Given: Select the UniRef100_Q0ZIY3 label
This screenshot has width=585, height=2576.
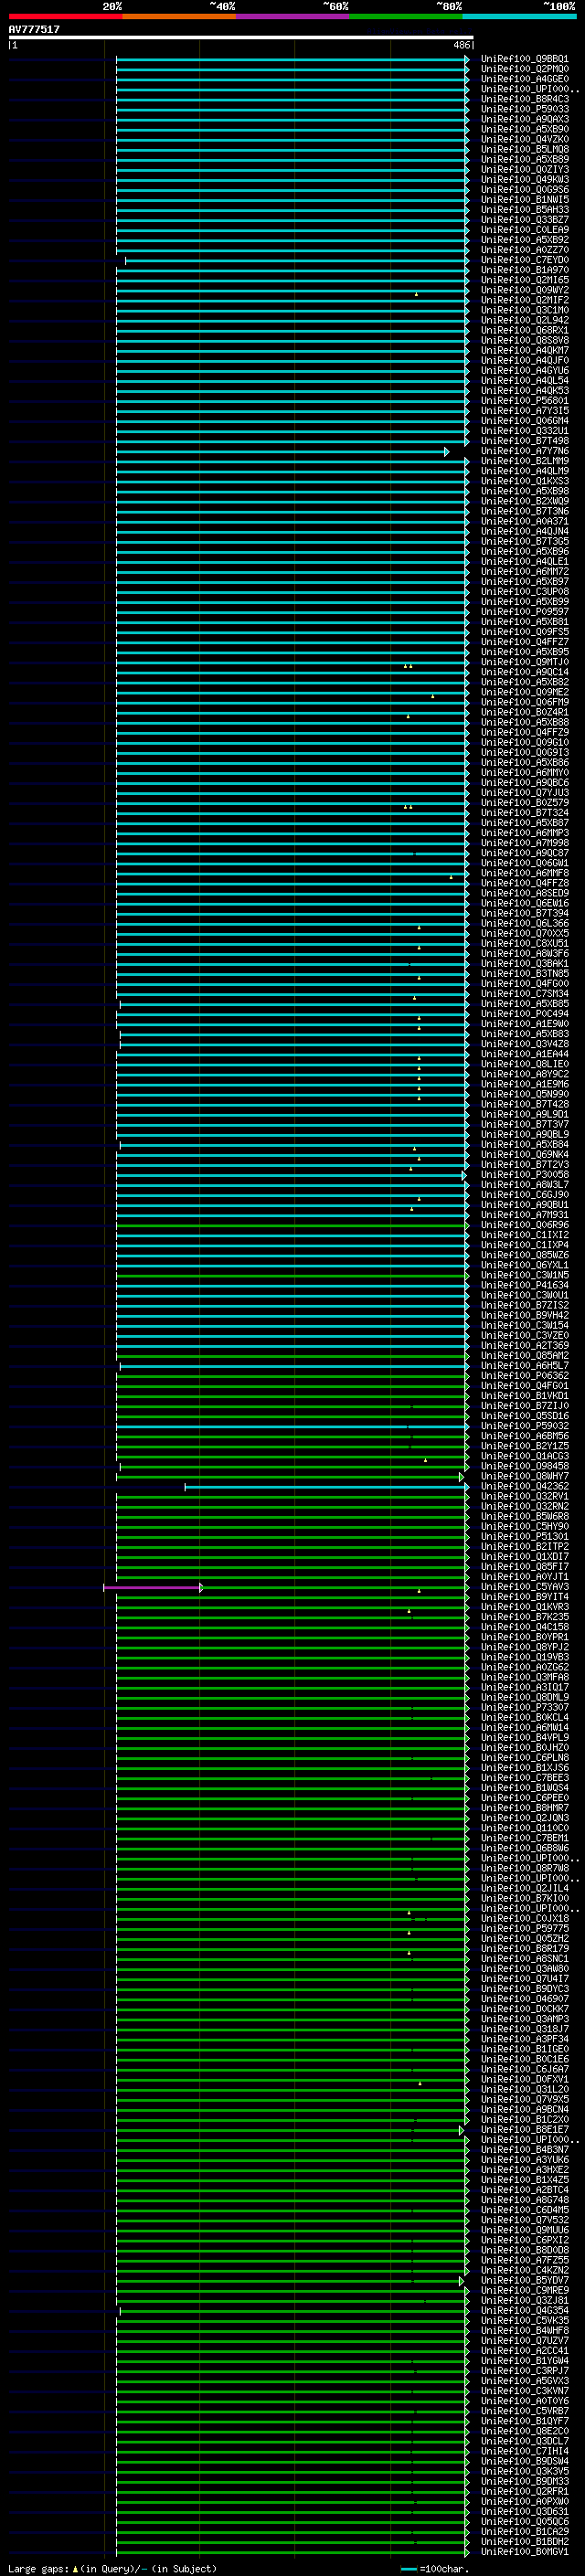Looking at the screenshot, I should 524,170.
